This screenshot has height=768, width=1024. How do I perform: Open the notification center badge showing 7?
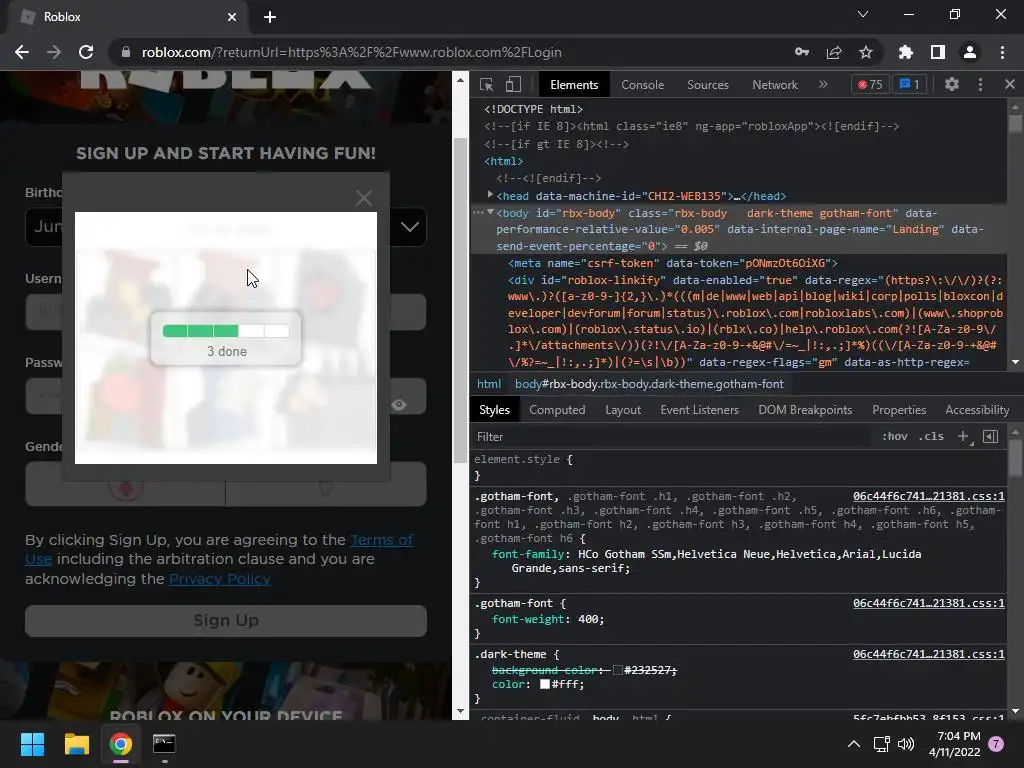(996, 744)
